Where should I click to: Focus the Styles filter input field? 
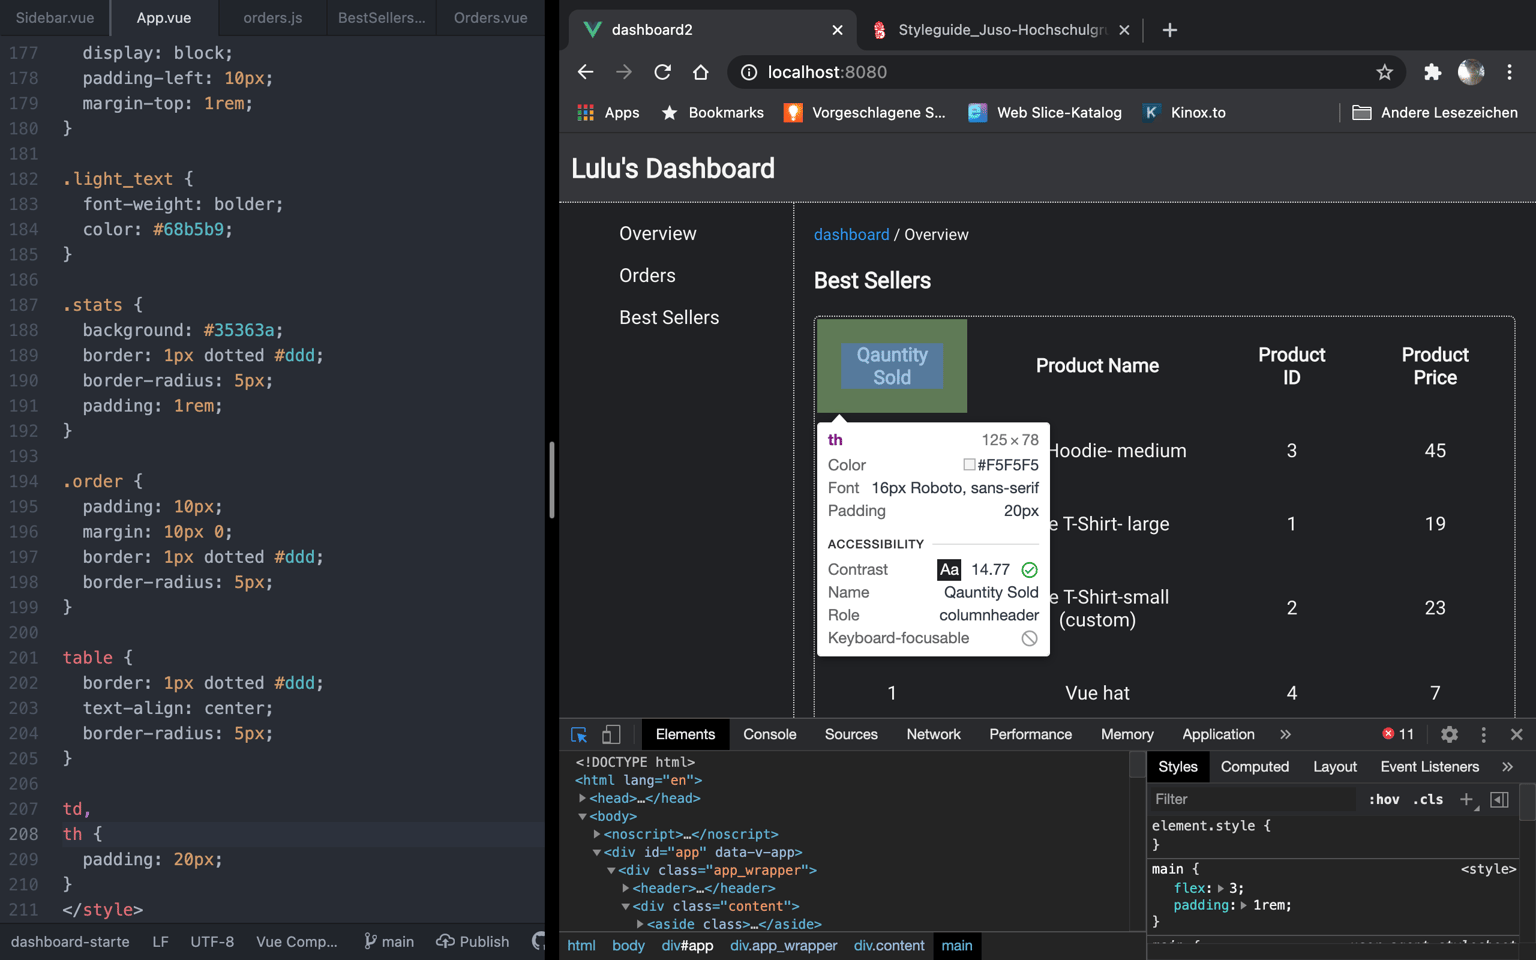(x=1253, y=799)
